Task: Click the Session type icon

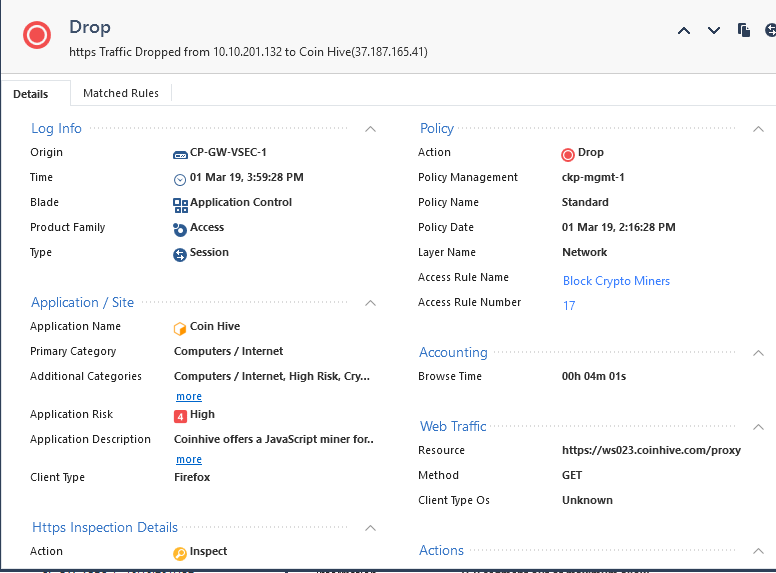Action: coord(180,255)
